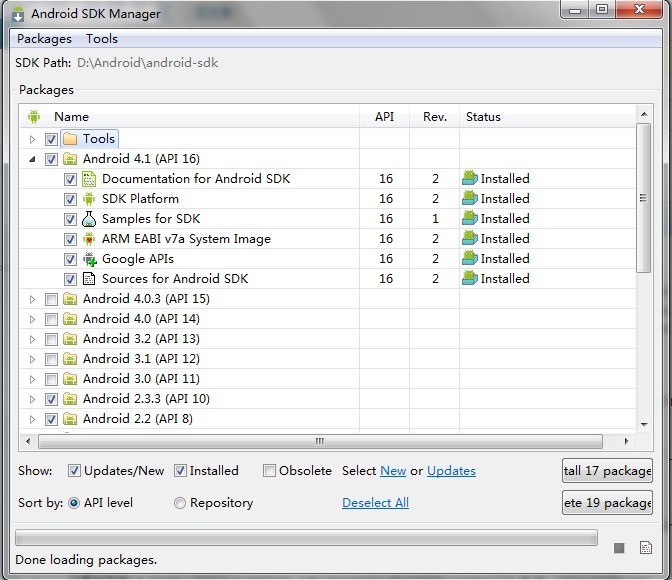Check the Android 3.0 (API 11) checkbox
Viewport: 672px width, 580px height.
click(51, 379)
